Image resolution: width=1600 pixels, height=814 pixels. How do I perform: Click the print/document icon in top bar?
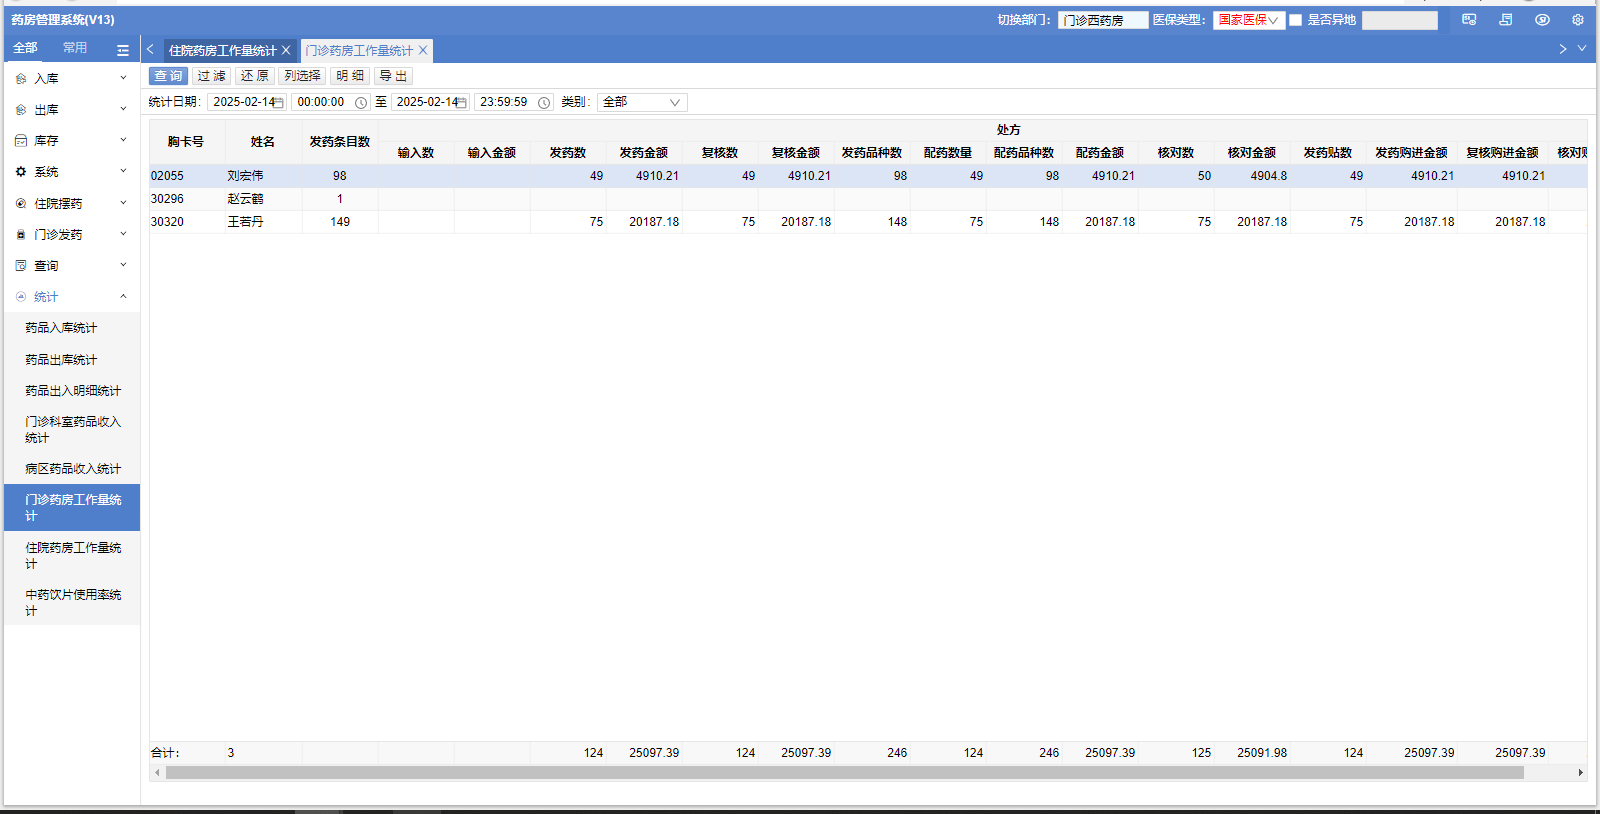coord(1506,20)
